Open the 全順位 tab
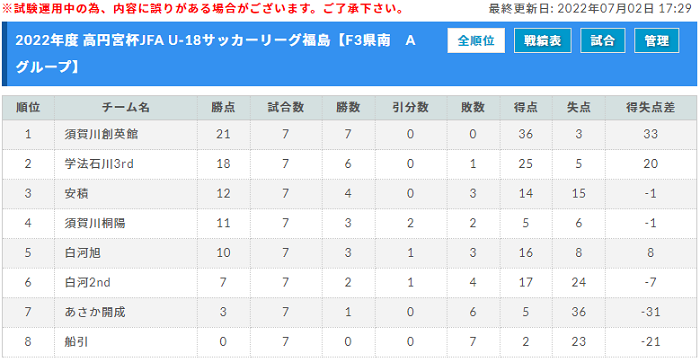Viewport: 700px width, 362px height. (x=476, y=41)
